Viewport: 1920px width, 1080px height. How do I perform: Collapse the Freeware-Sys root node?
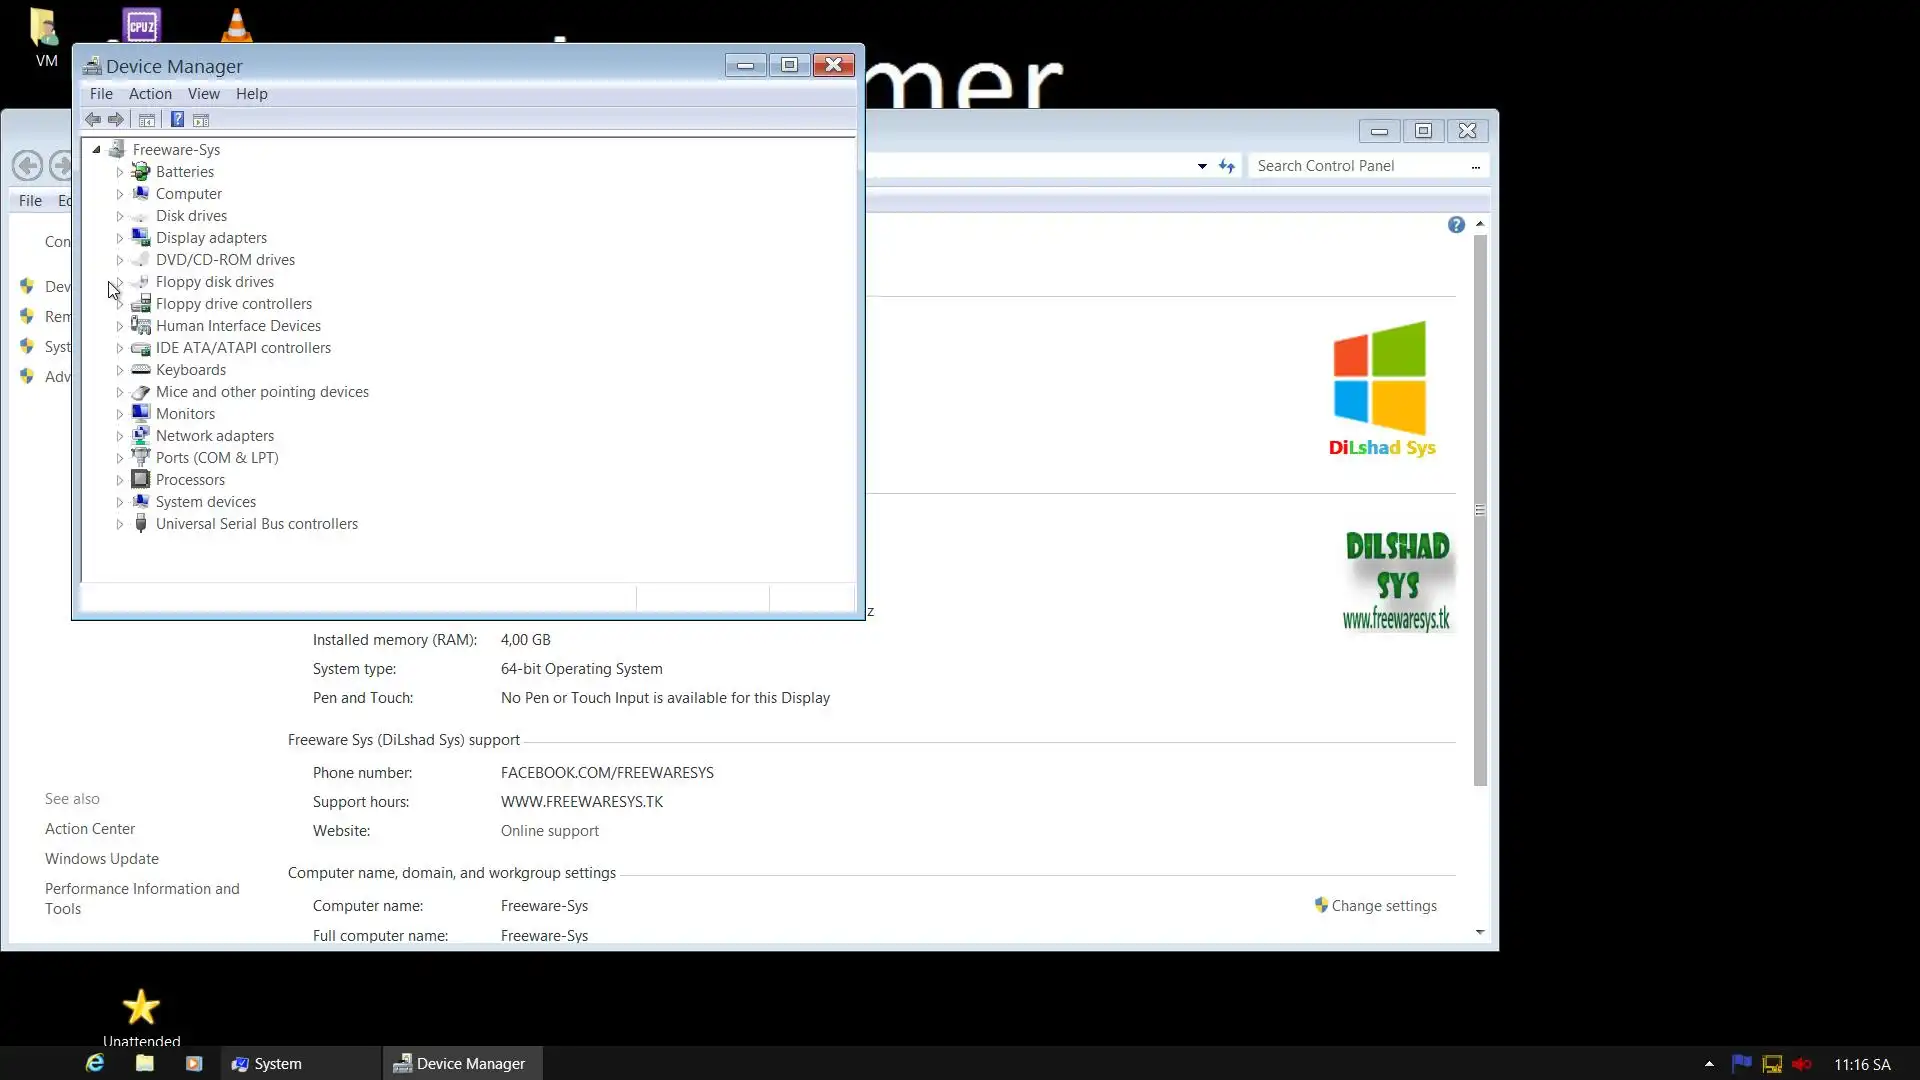(x=97, y=150)
